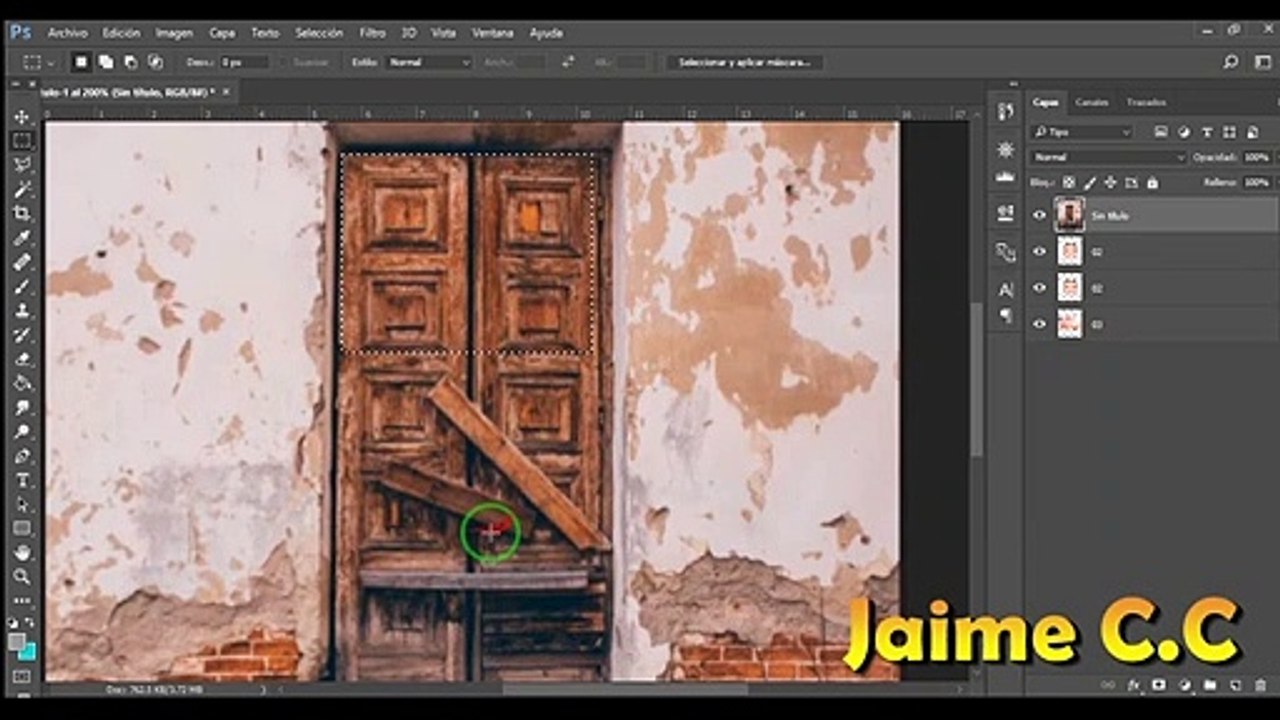Toggle lock all padlock icon
This screenshot has width=1280, height=720.
tap(1152, 183)
